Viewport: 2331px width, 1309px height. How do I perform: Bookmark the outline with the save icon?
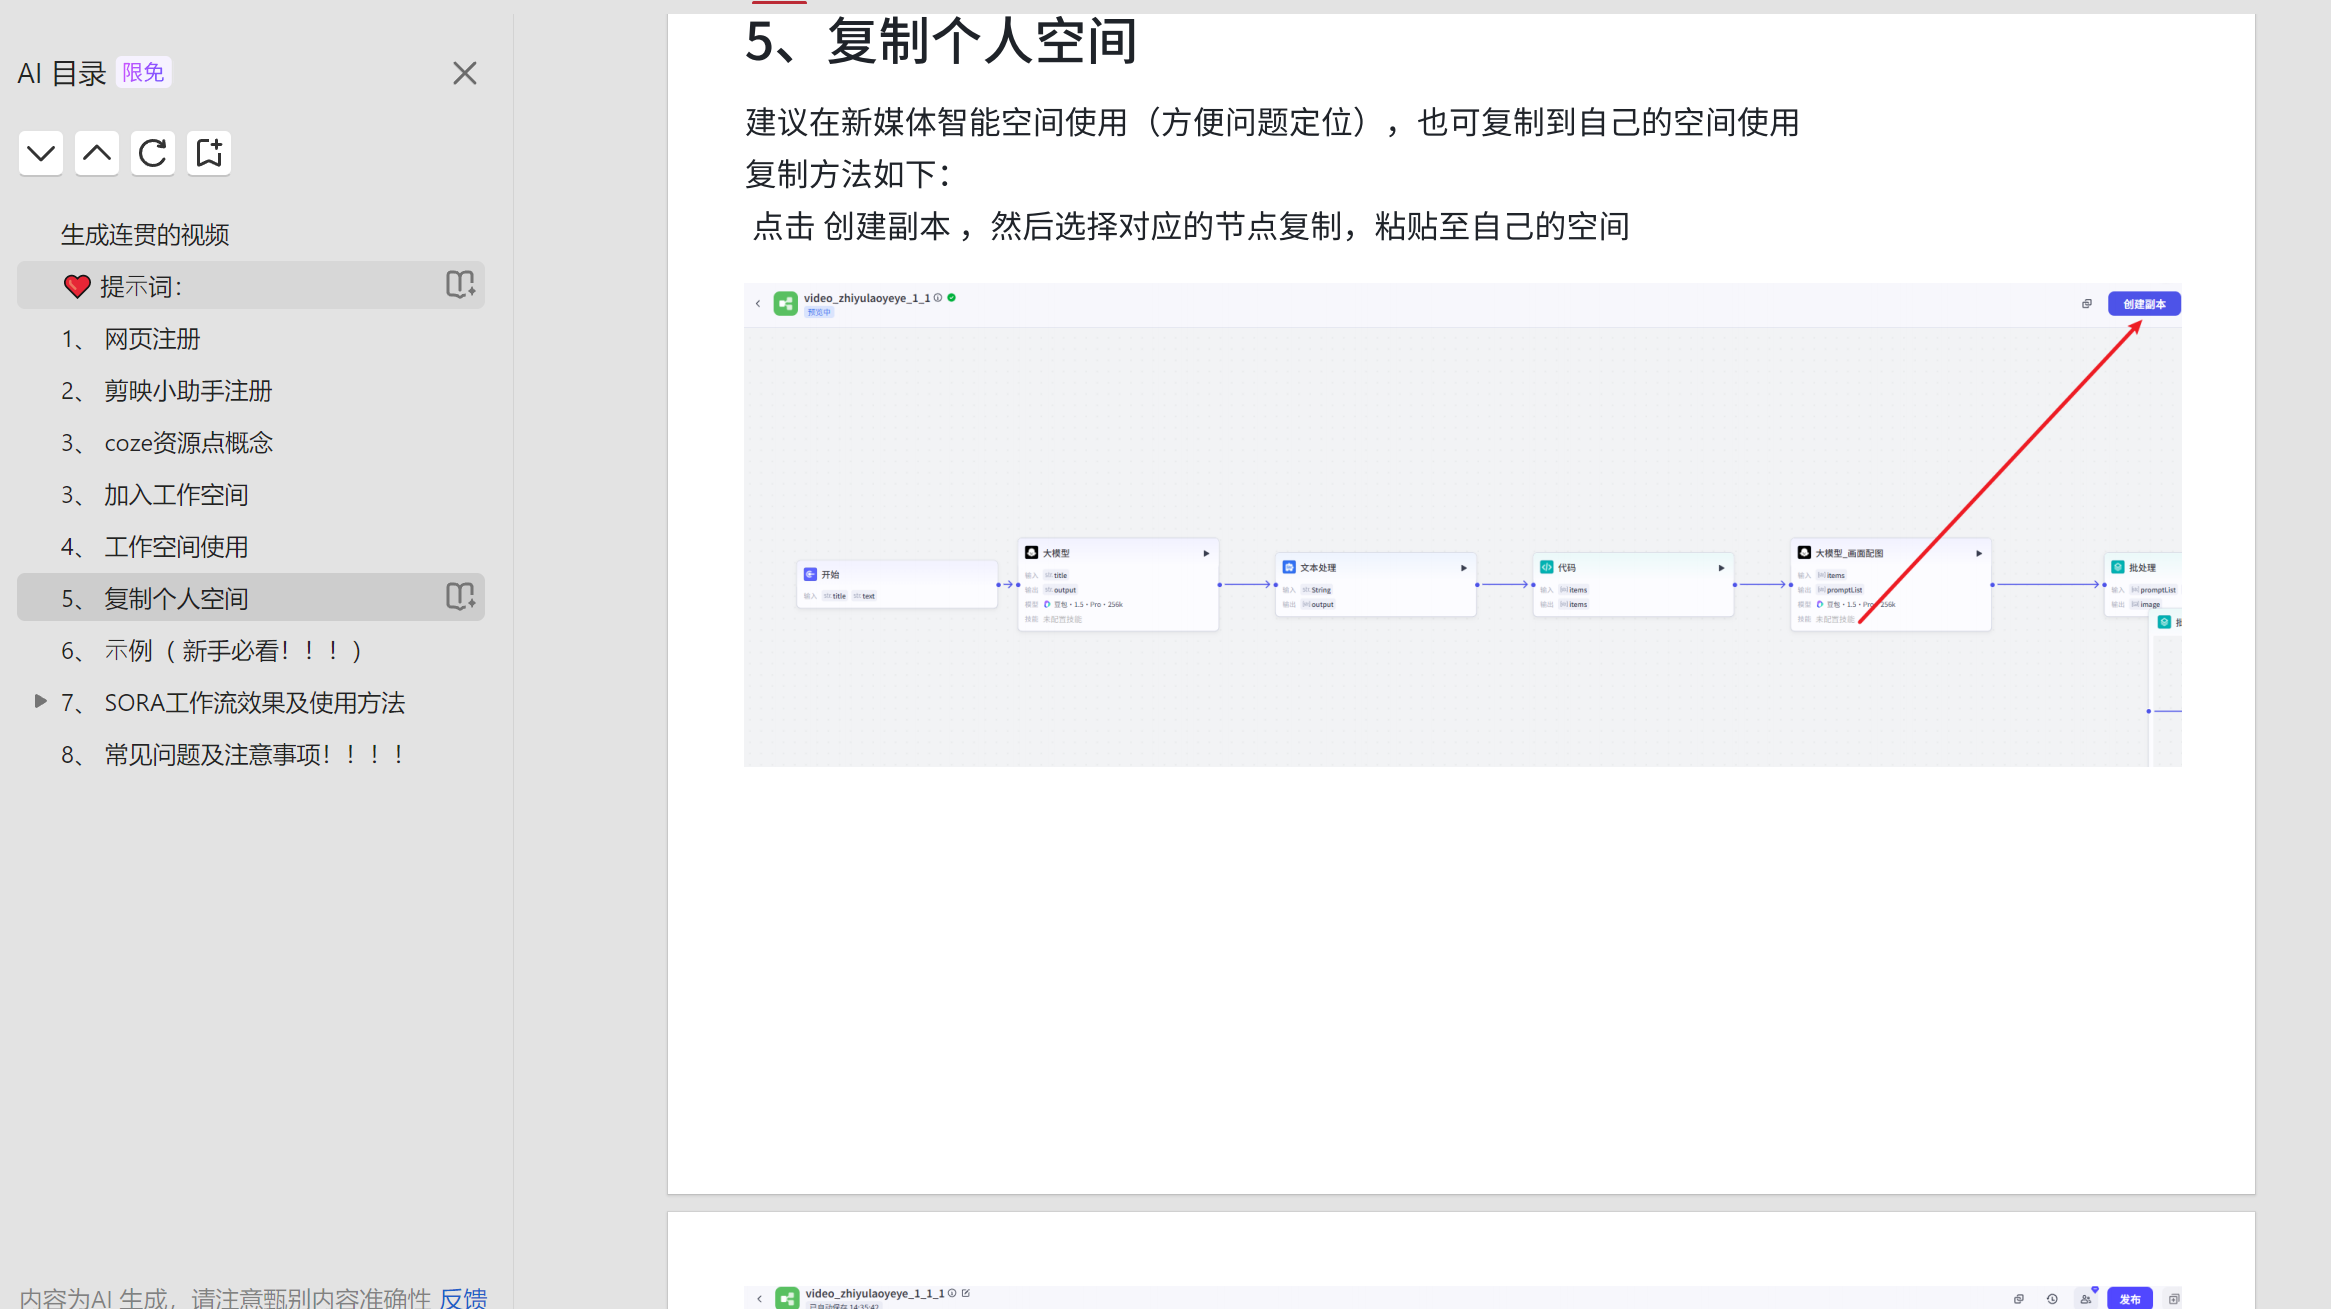[x=208, y=153]
